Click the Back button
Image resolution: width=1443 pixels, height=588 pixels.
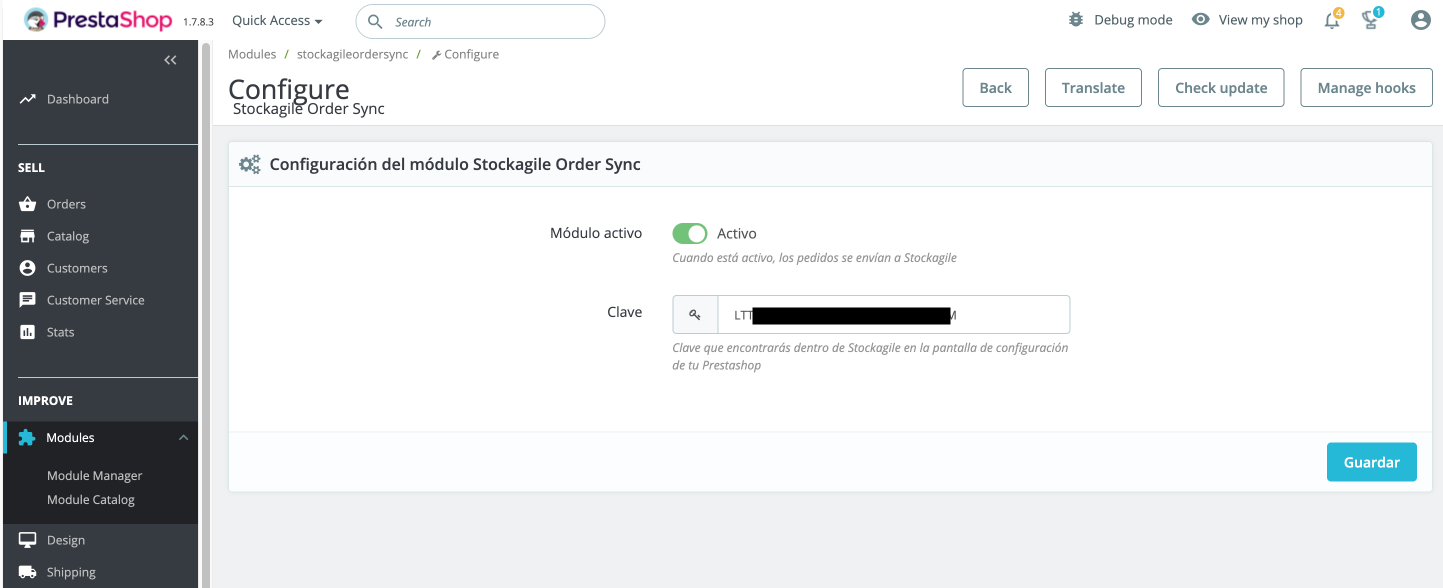pos(996,87)
